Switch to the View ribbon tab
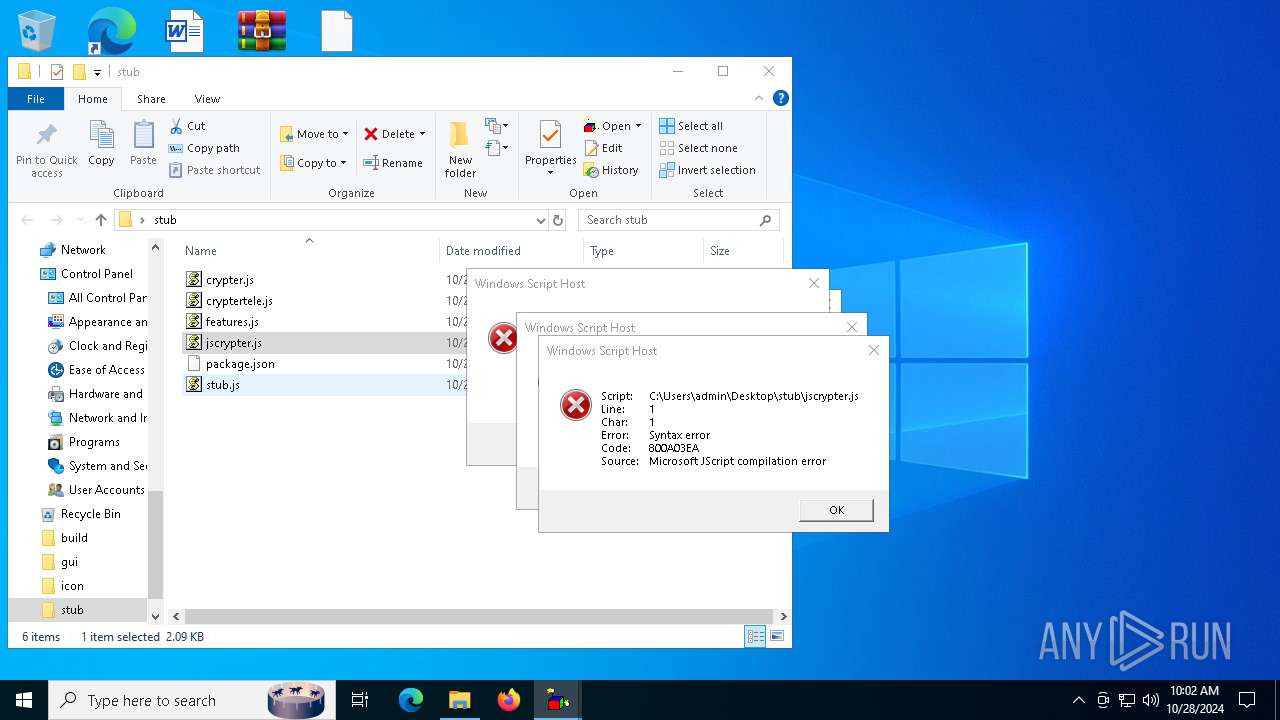The width and height of the screenshot is (1280, 720). pos(207,99)
